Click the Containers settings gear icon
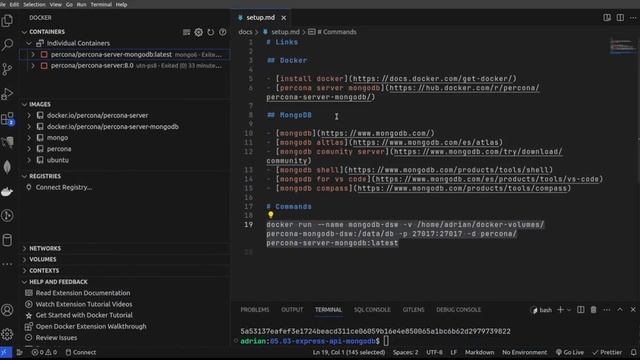 tap(198, 32)
